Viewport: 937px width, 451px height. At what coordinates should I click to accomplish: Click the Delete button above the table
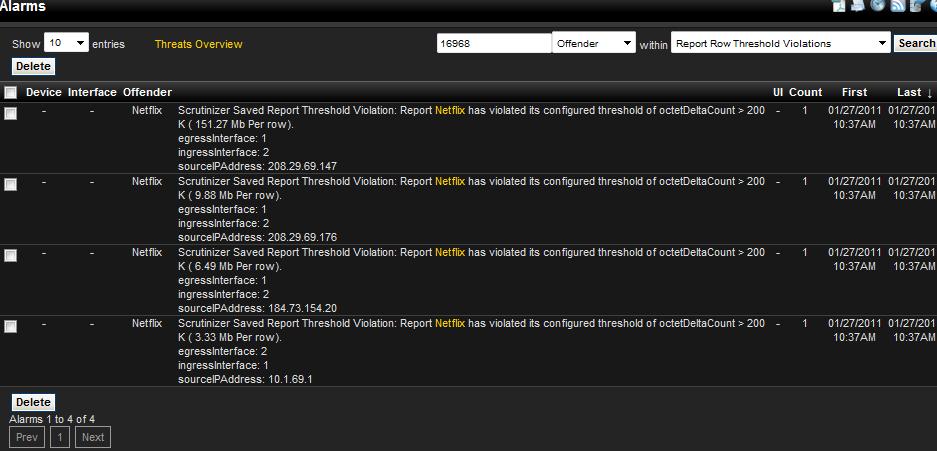coord(33,66)
